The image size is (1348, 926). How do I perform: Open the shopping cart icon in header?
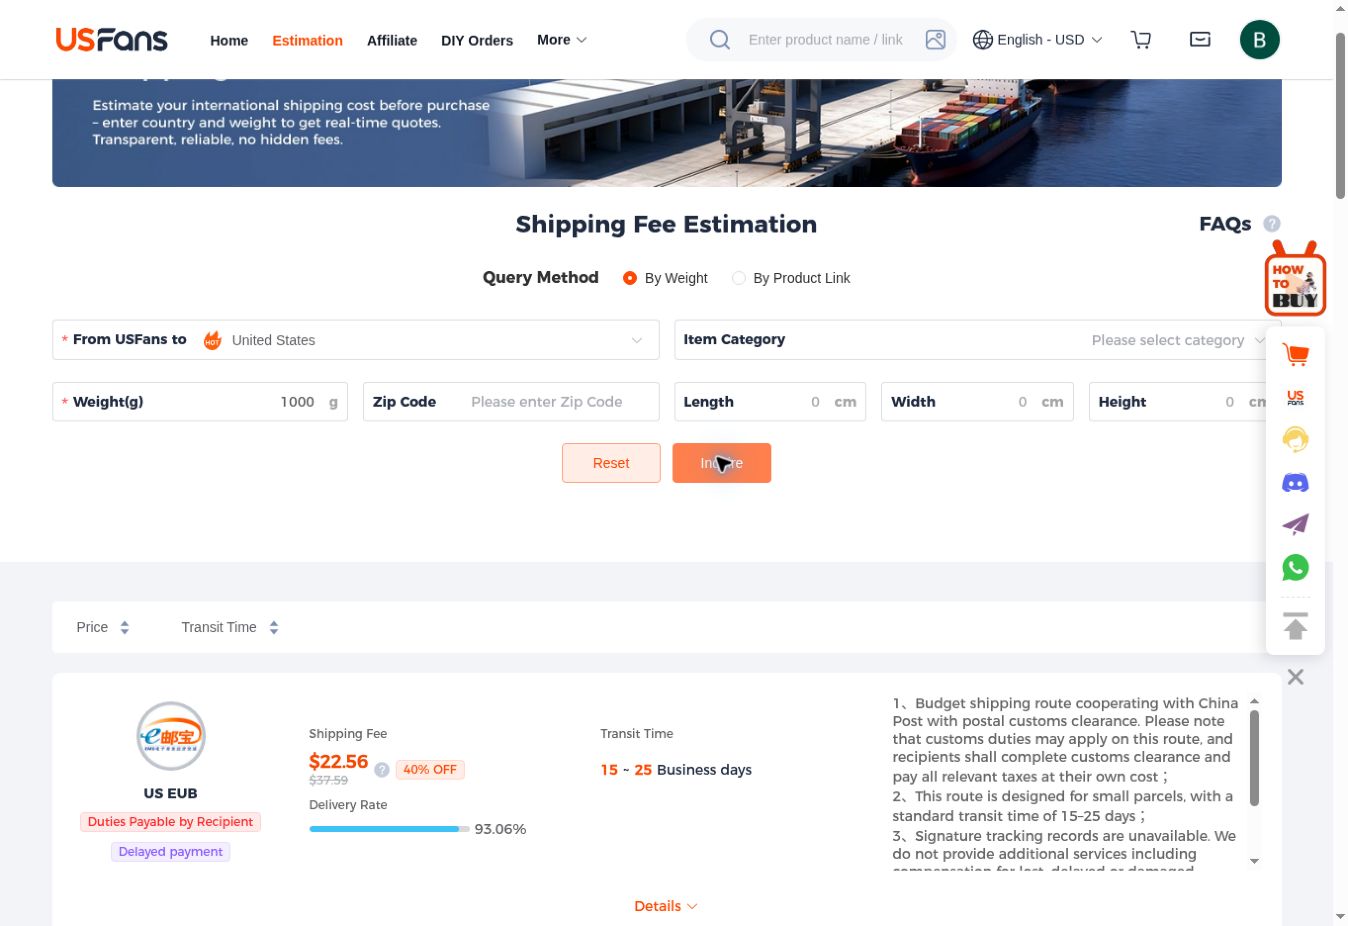[x=1141, y=40]
